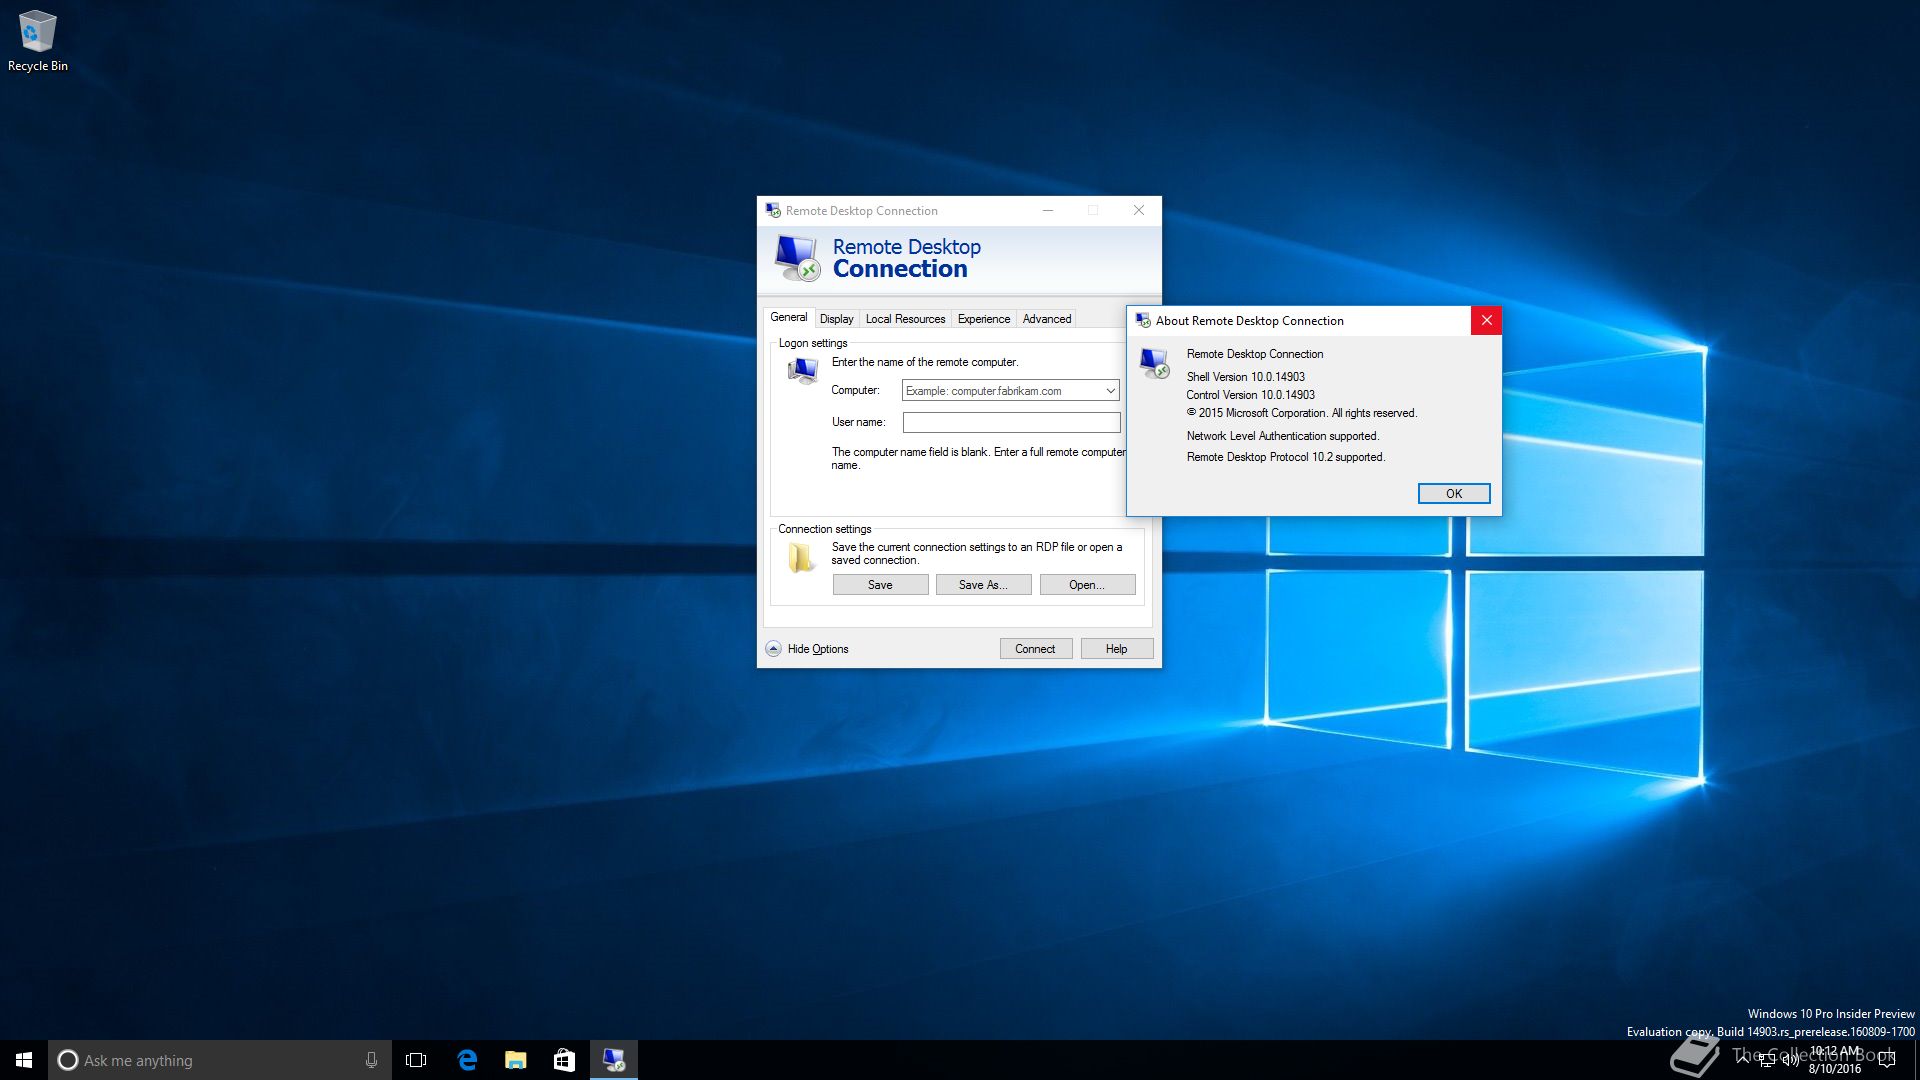Viewport: 1920px width, 1080px height.
Task: Open Task View from taskbar
Action: (x=416, y=1060)
